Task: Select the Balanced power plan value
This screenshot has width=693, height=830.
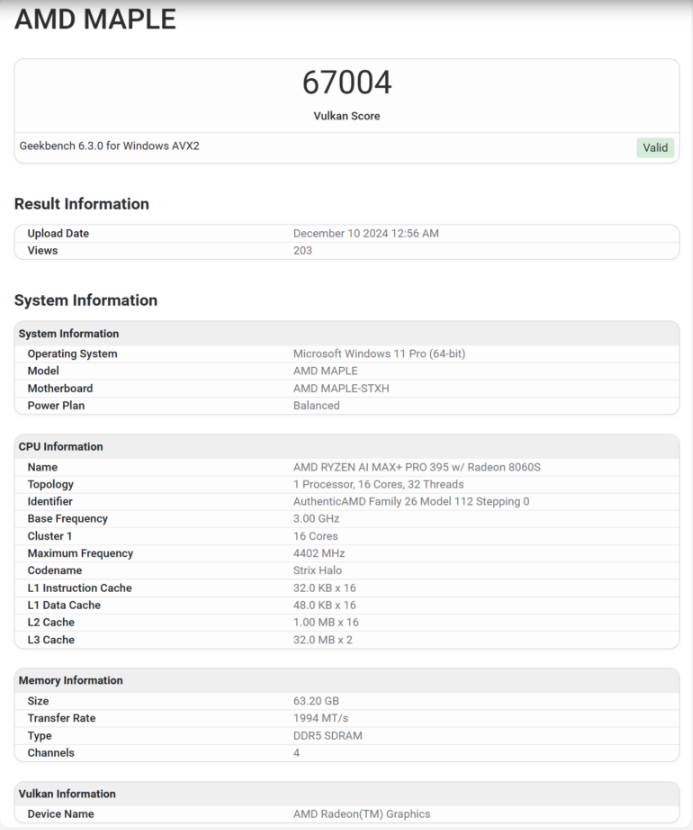Action: pyautogui.click(x=317, y=405)
